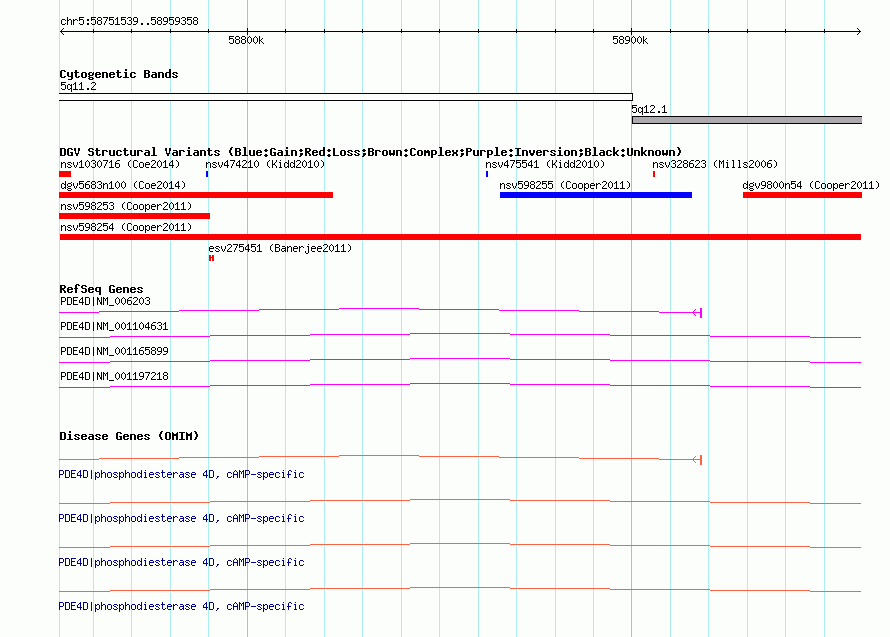Open the Cytogenetic Bands track heading
The width and height of the screenshot is (890, 637).
click(x=119, y=74)
